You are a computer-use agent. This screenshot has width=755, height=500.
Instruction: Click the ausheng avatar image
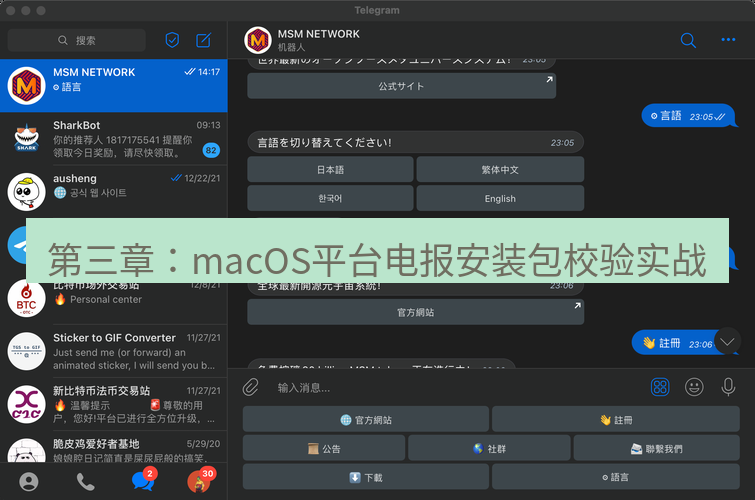(26, 192)
